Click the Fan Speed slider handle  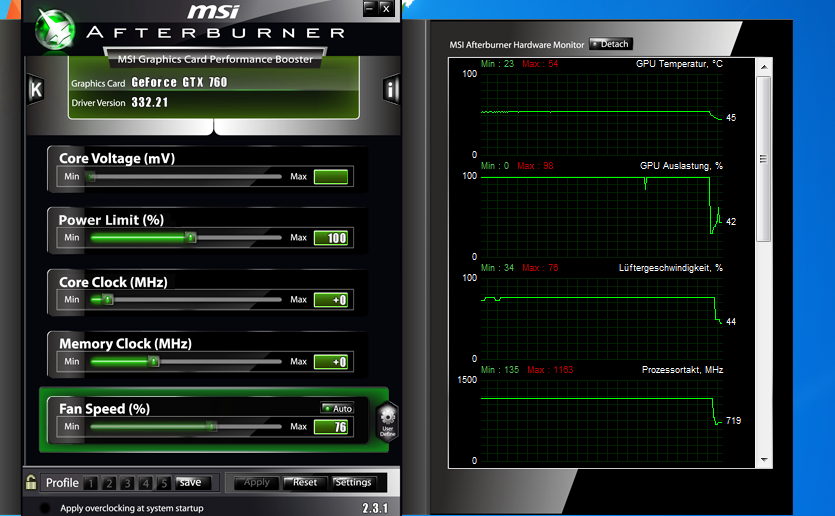[211, 427]
